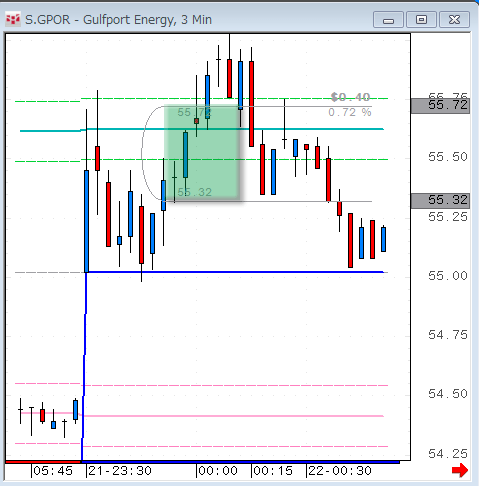Click the 55.32 label inside the green box
The image size is (479, 486).
pyautogui.click(x=194, y=192)
